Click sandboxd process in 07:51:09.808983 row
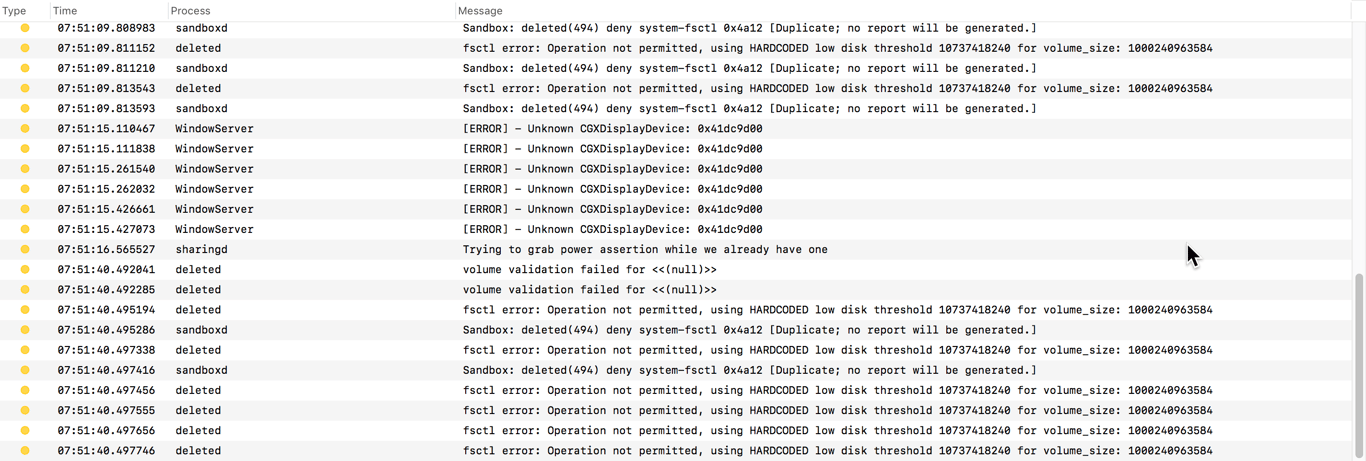 coord(201,28)
